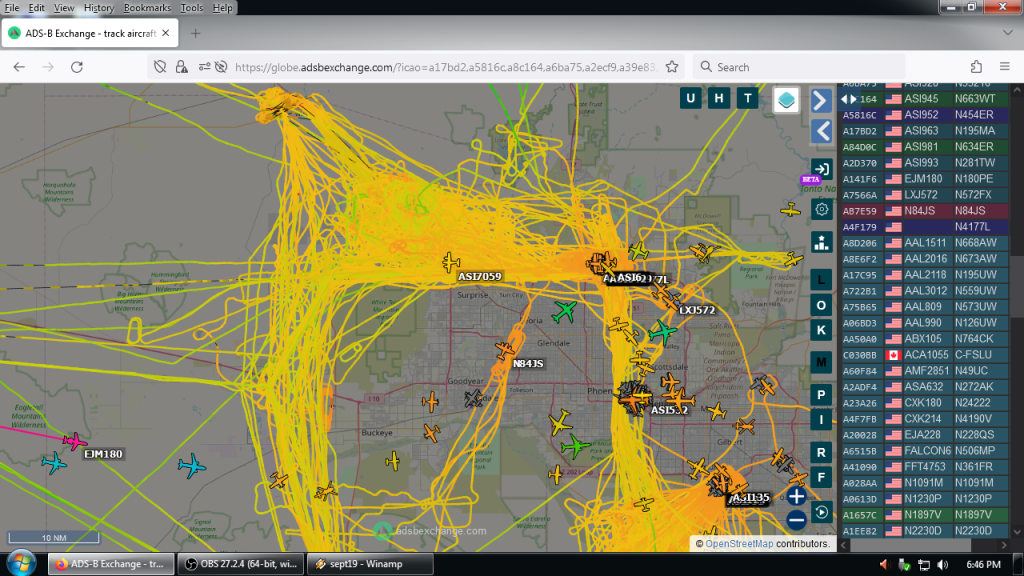
Task: Select the aircraft labeled ASI135
Action: click(720, 485)
